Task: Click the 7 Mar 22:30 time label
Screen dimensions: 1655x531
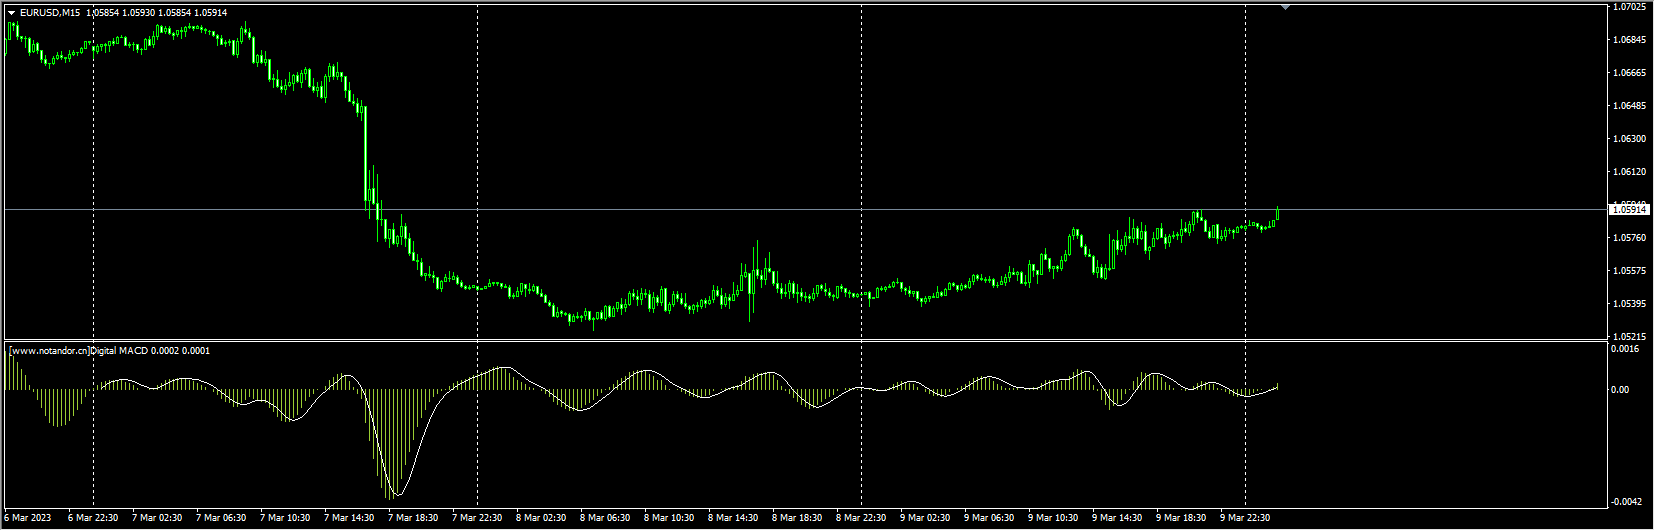Action: [477, 518]
